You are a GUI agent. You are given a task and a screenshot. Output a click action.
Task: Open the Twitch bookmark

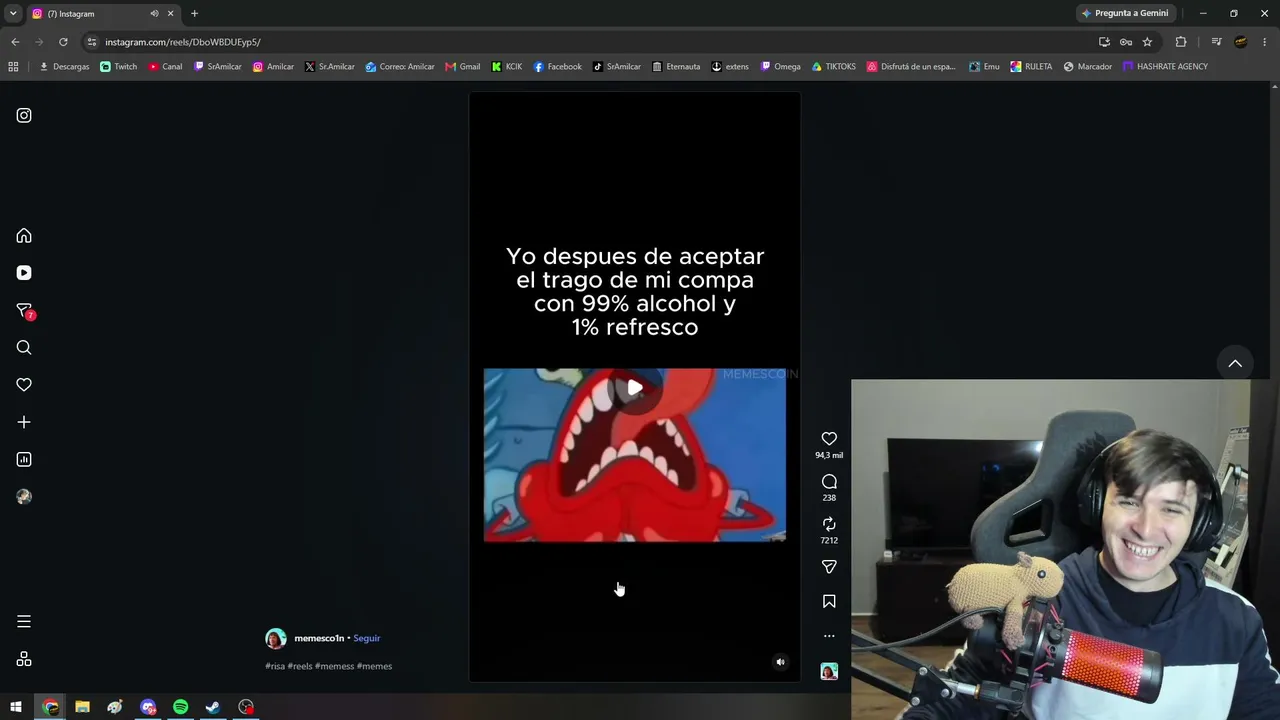(119, 67)
